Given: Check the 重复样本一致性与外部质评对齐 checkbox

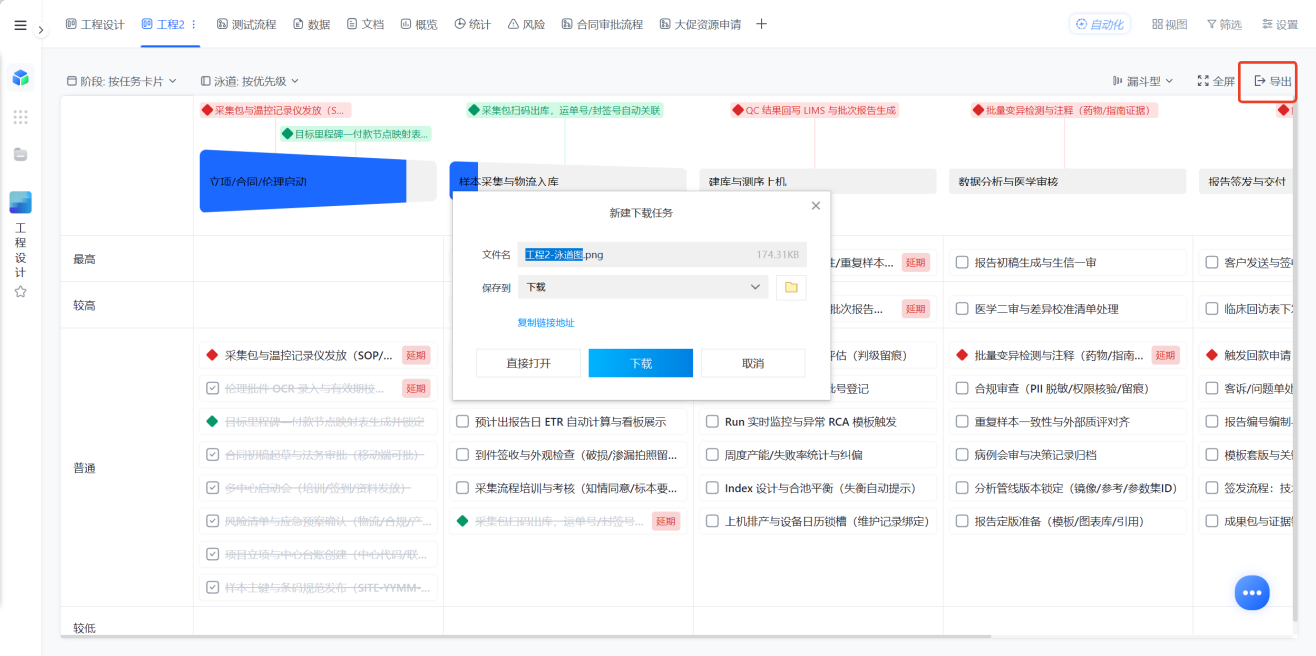Looking at the screenshot, I should pos(962,422).
